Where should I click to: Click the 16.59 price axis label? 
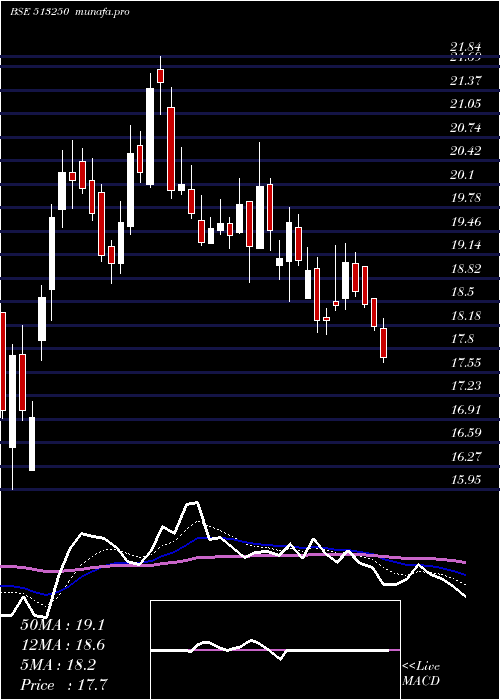(x=465, y=433)
